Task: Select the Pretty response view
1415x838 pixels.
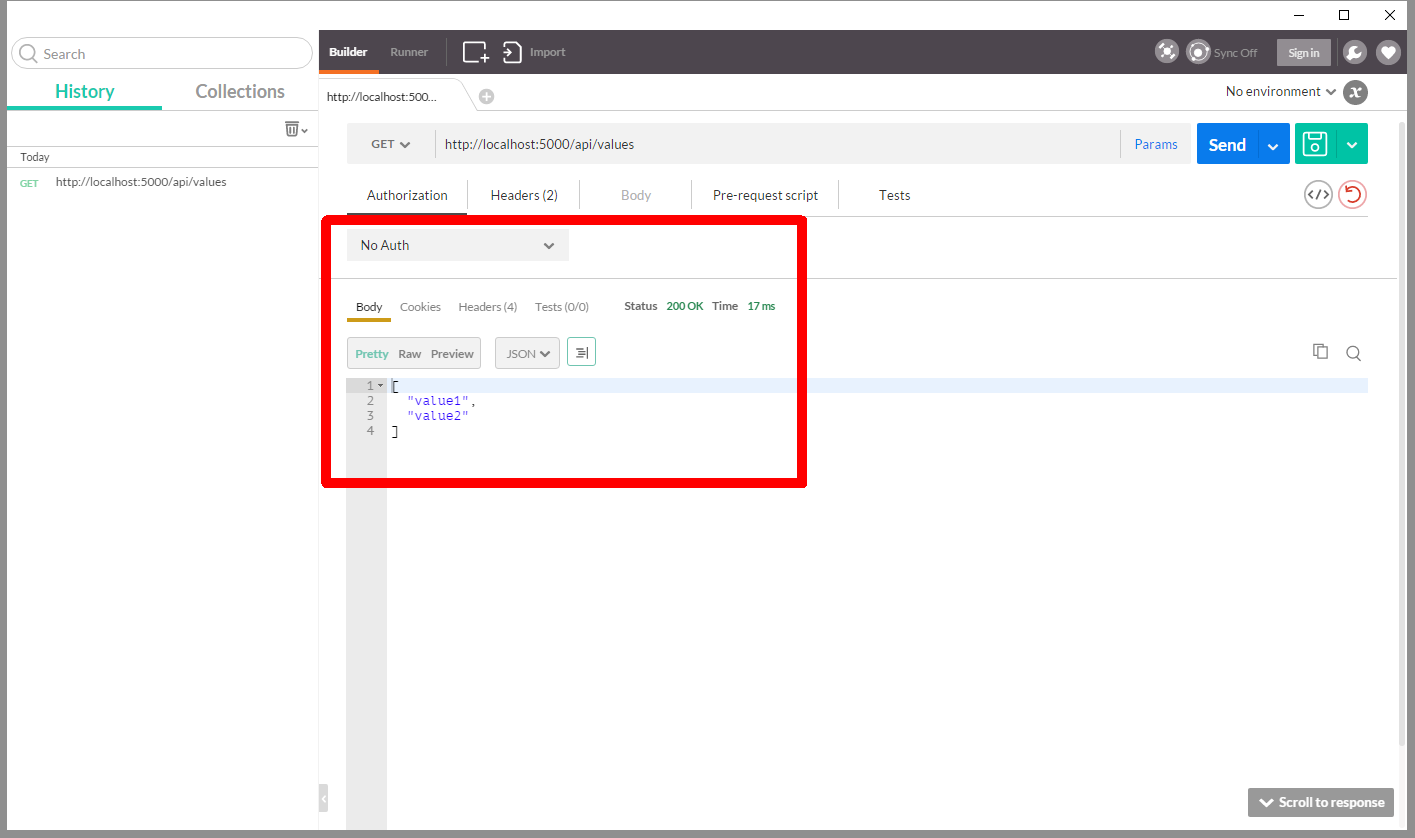Action: click(372, 354)
